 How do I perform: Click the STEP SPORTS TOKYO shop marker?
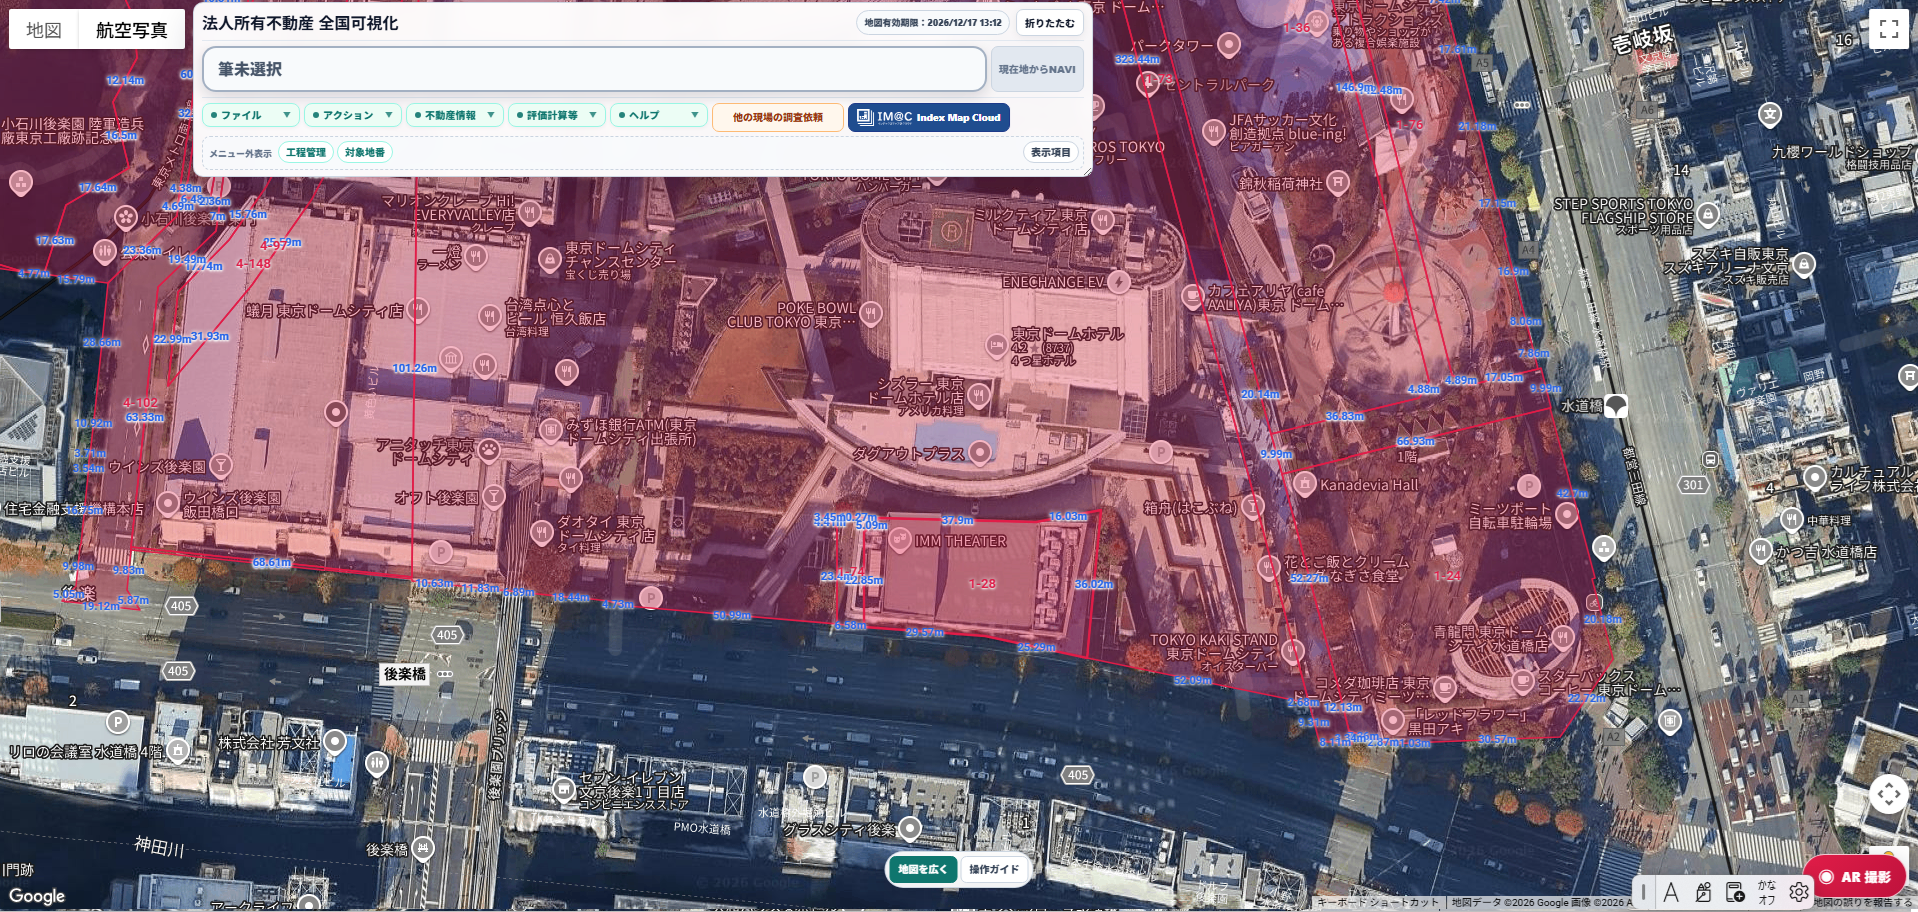tap(1708, 213)
